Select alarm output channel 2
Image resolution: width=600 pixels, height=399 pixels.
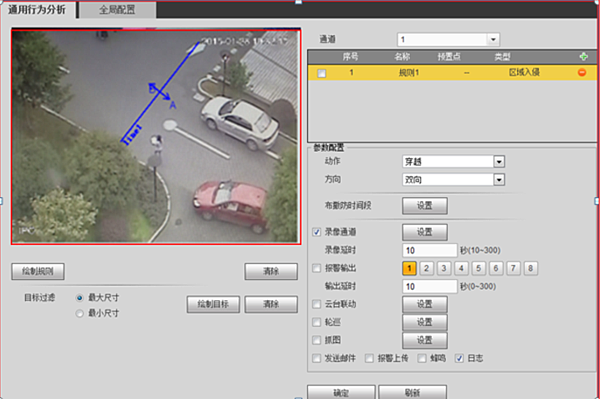tap(427, 268)
